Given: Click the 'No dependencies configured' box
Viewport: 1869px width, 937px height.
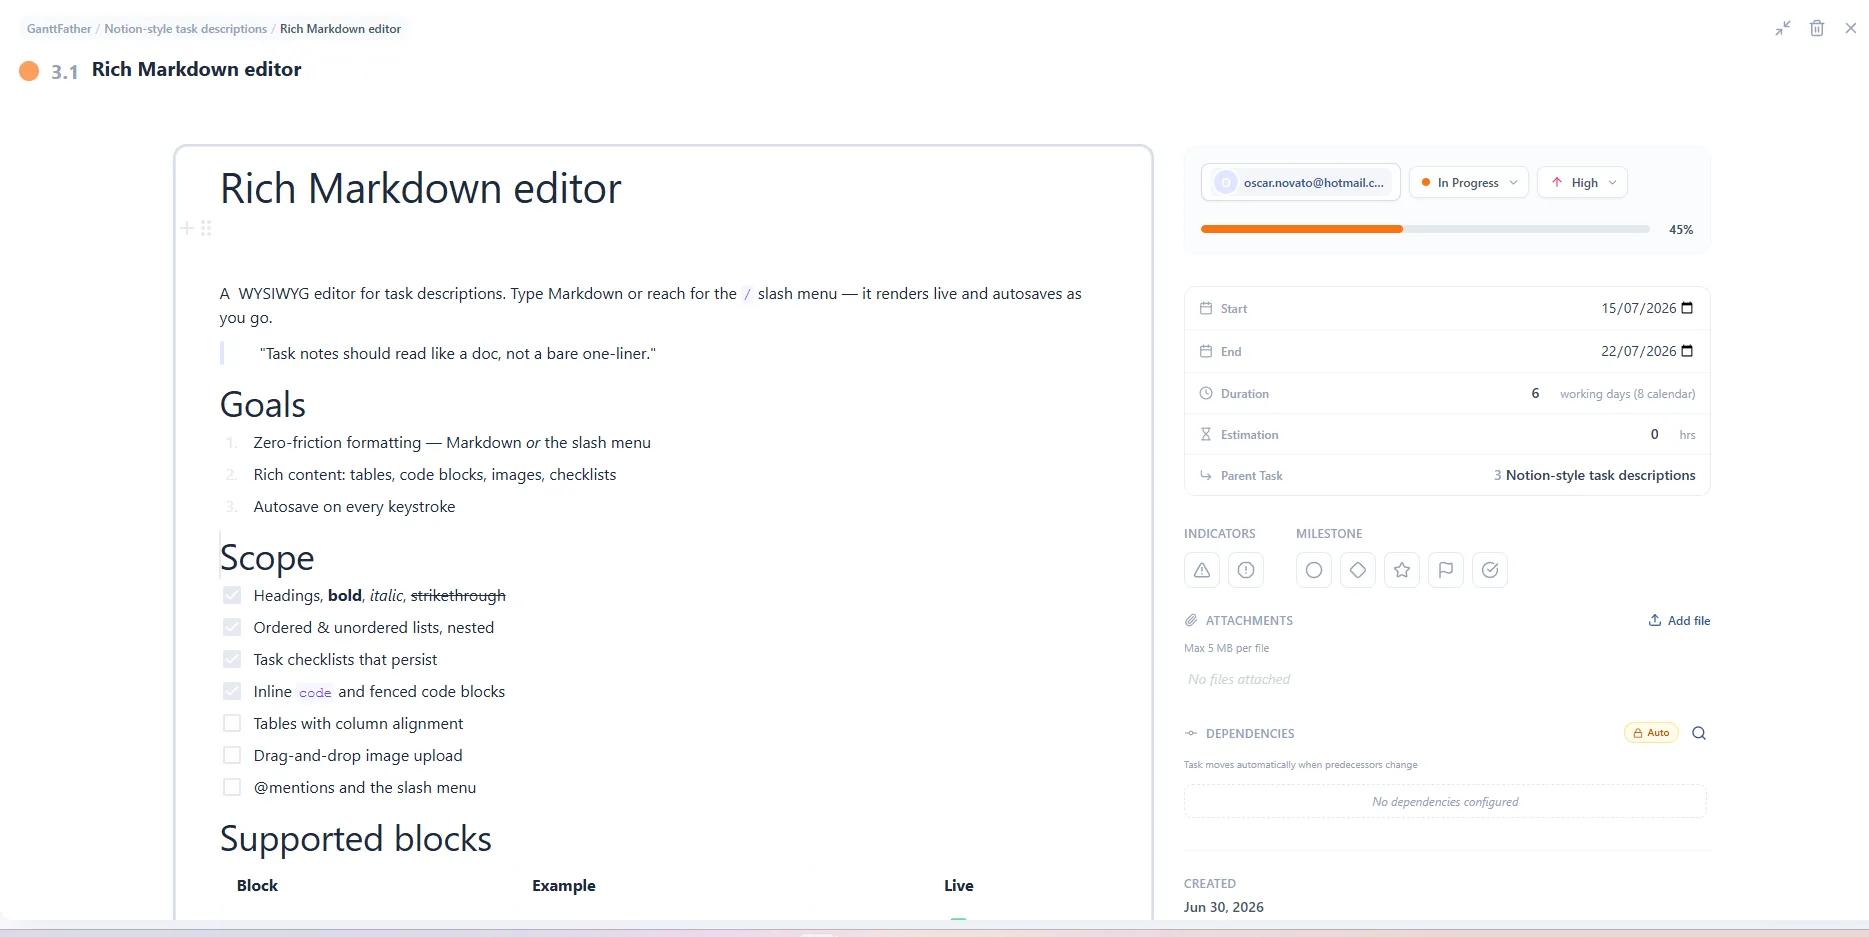Looking at the screenshot, I should pyautogui.click(x=1445, y=801).
